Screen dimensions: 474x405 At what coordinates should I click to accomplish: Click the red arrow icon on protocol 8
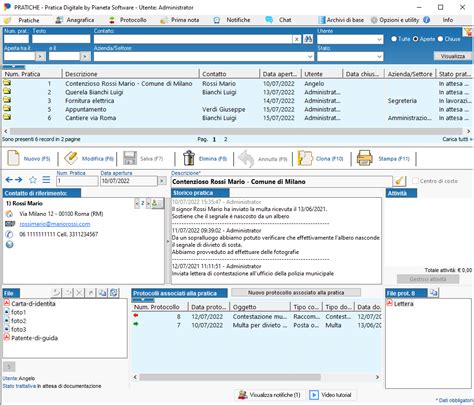(136, 315)
